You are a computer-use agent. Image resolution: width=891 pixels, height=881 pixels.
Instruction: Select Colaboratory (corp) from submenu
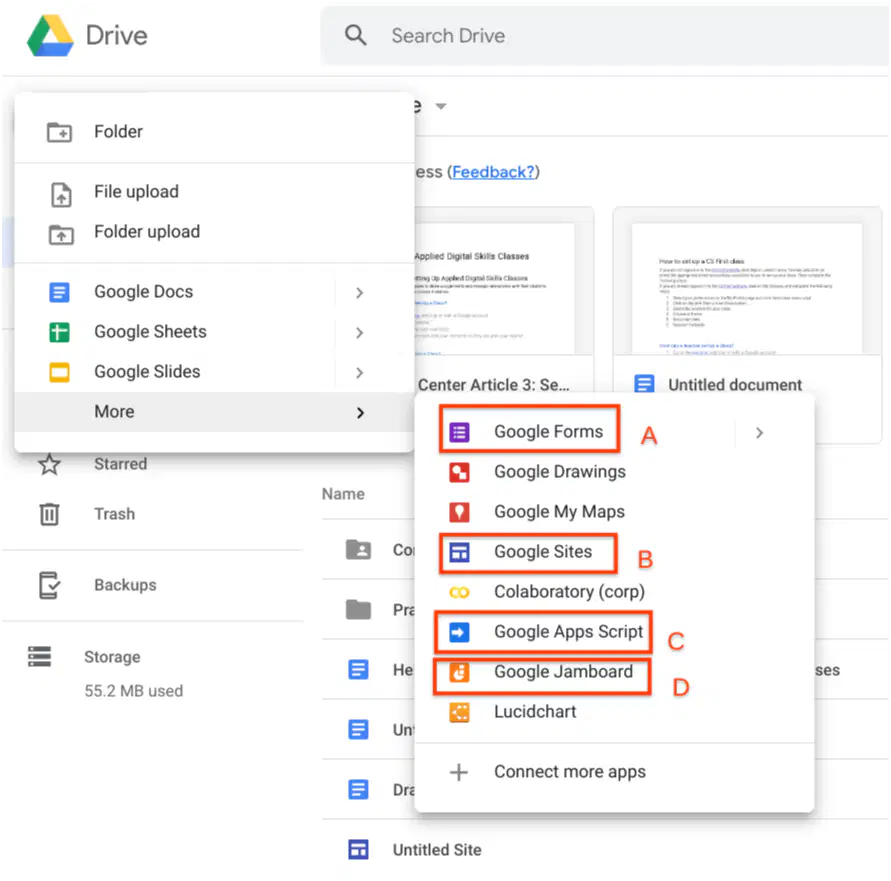(615, 592)
